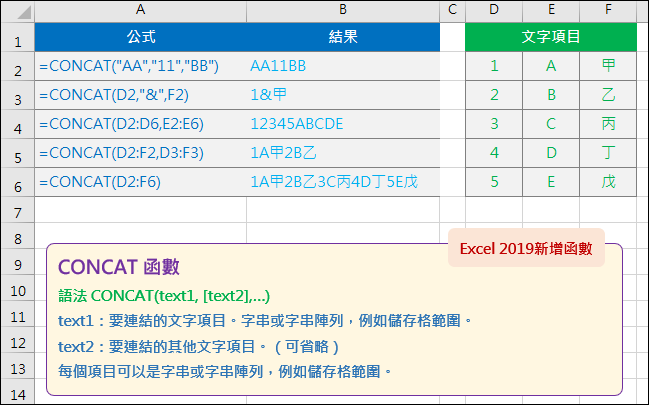The height and width of the screenshot is (405, 649).
Task: Click the select-all corner triangle
Action: pos(24,12)
